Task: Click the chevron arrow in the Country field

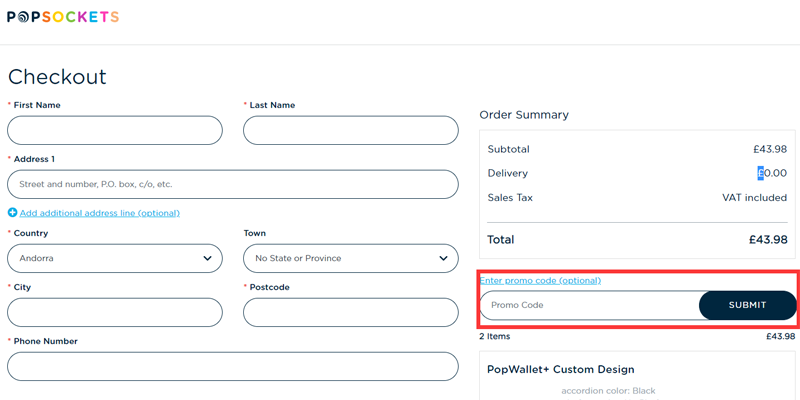Action: point(207,258)
